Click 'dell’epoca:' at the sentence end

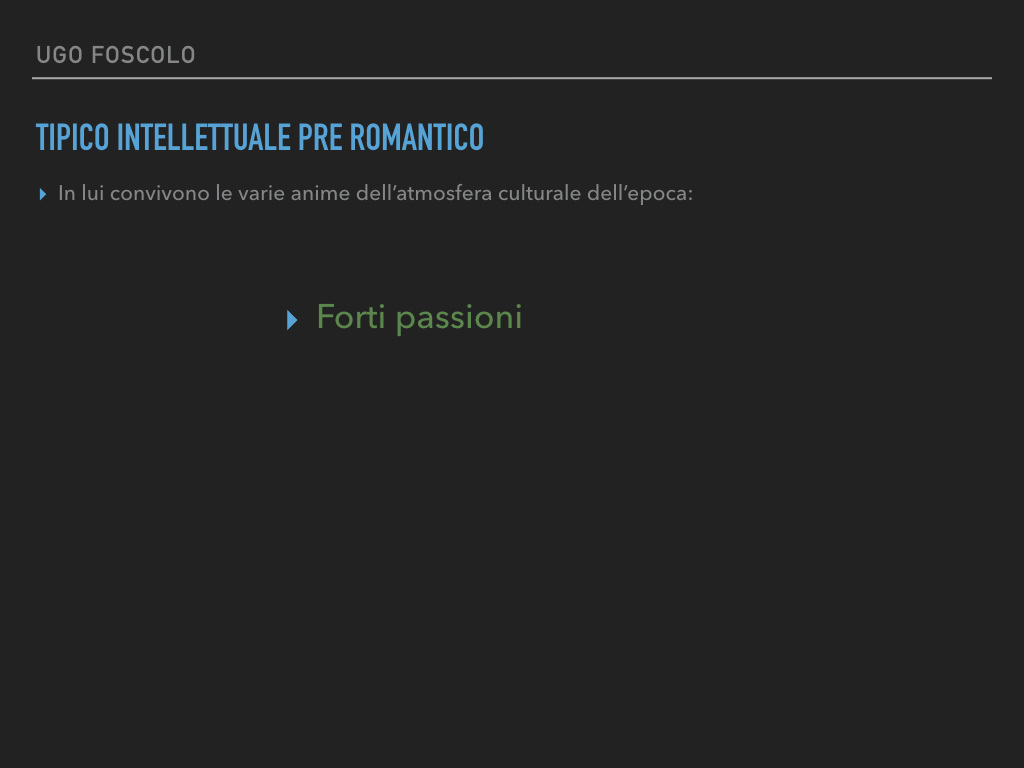click(640, 194)
